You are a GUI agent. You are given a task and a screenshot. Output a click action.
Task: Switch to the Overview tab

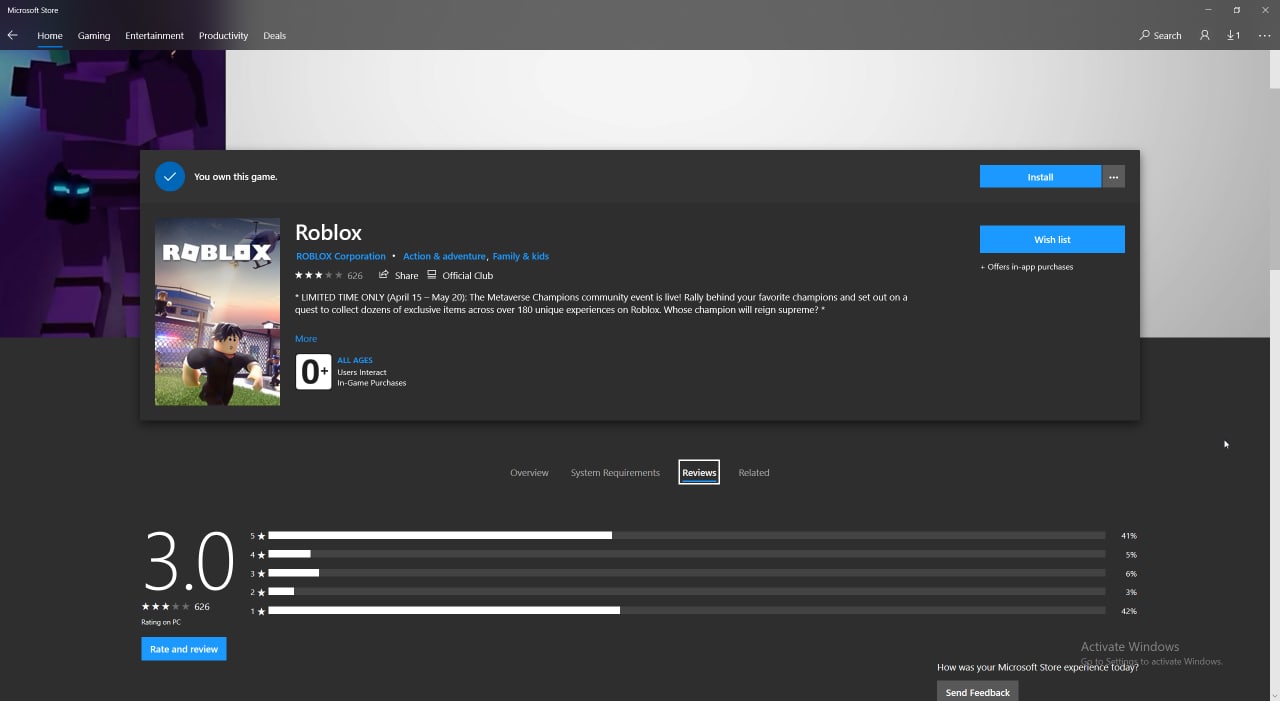(529, 473)
